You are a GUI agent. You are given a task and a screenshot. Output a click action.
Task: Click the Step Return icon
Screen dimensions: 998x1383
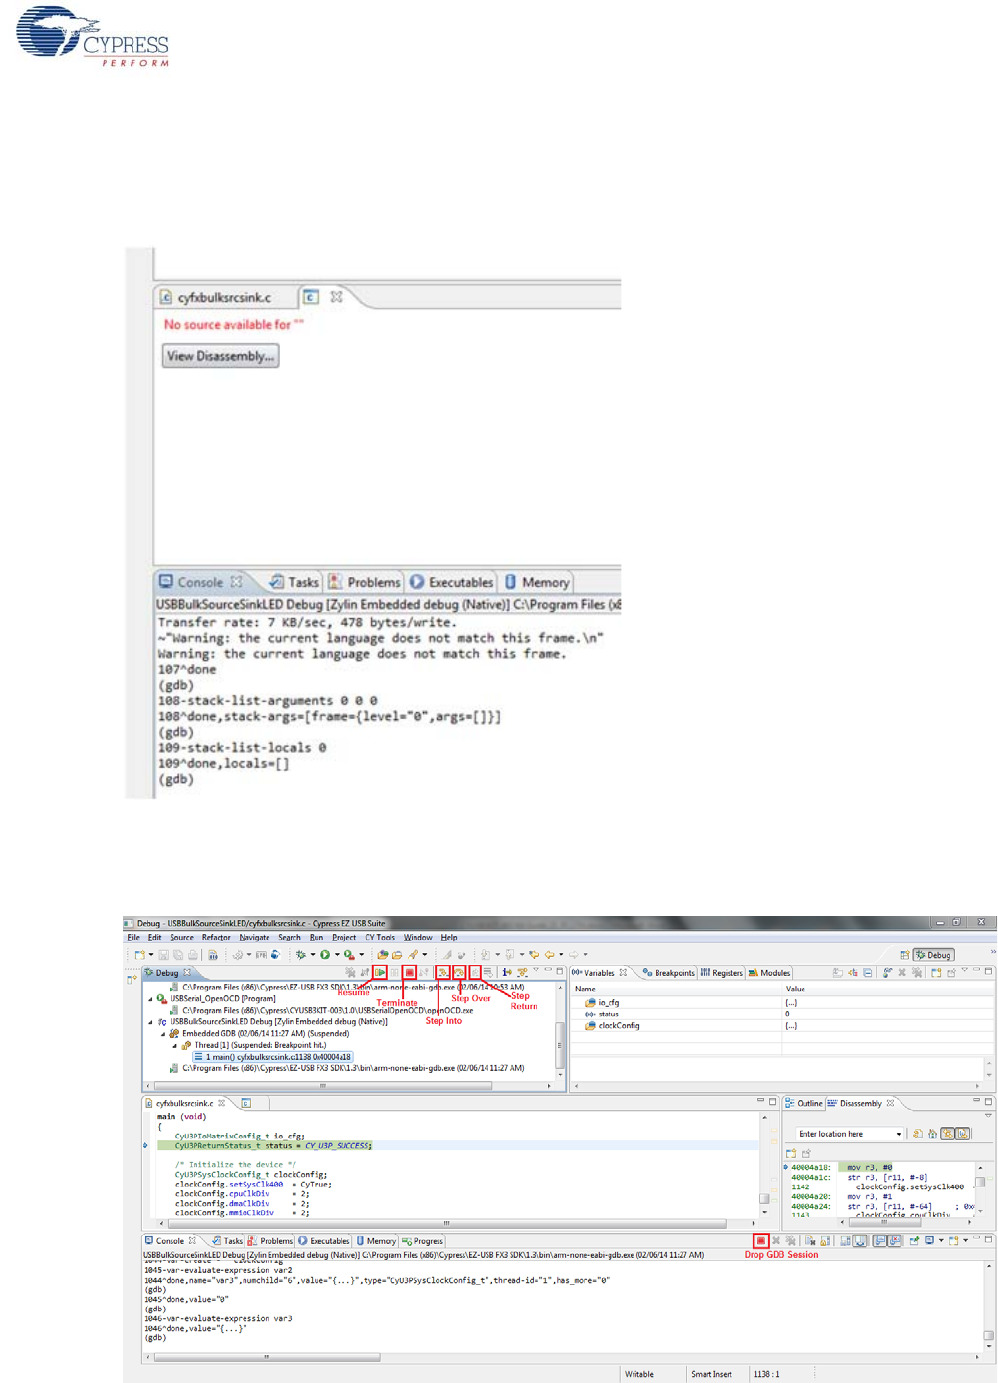pyautogui.click(x=475, y=972)
